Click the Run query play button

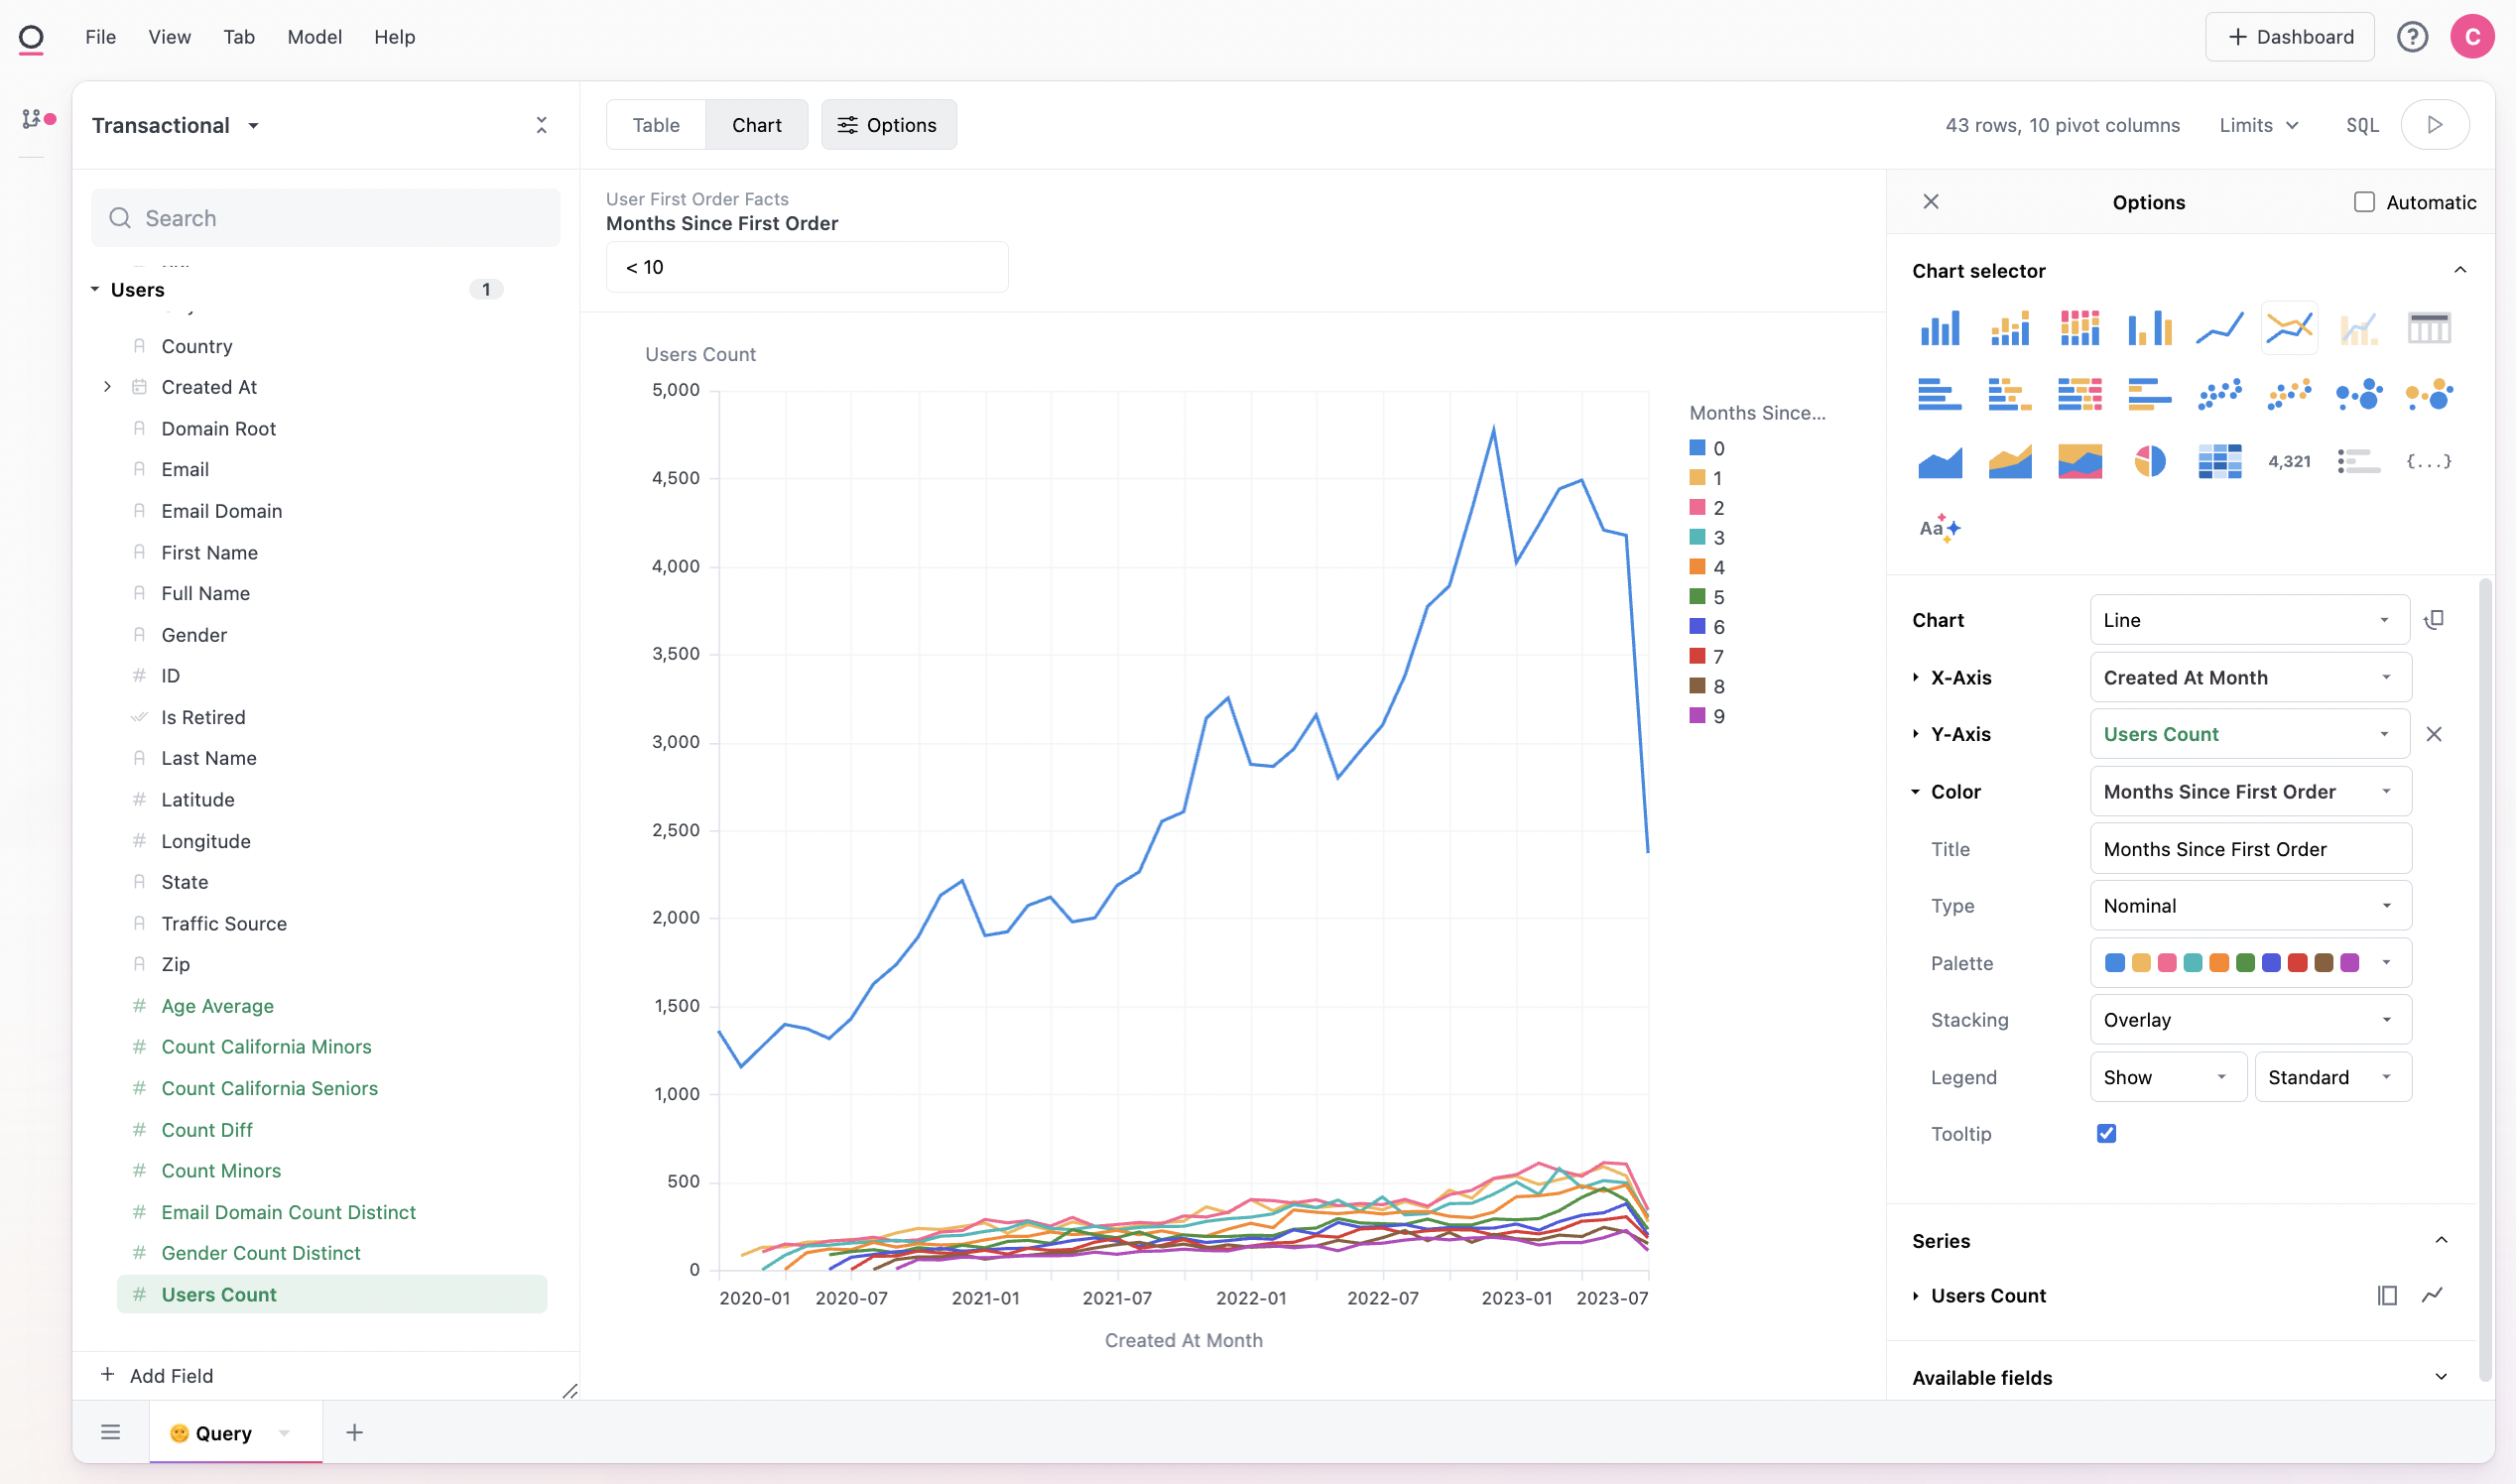[2434, 125]
